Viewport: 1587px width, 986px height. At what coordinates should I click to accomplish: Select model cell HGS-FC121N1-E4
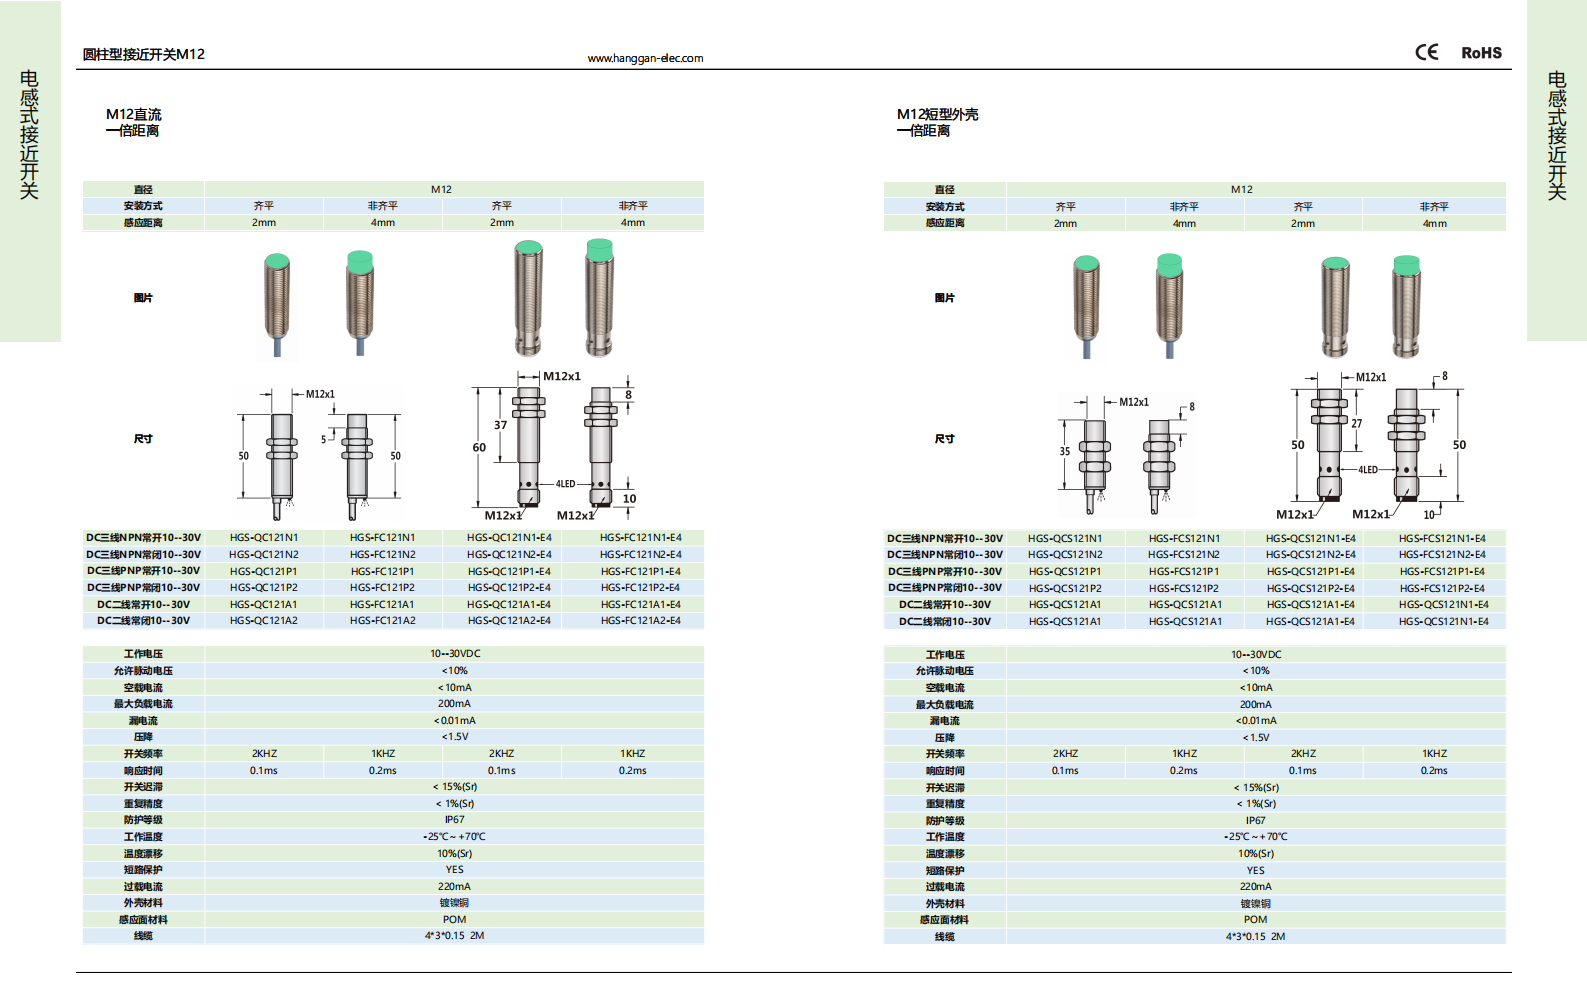[641, 538]
